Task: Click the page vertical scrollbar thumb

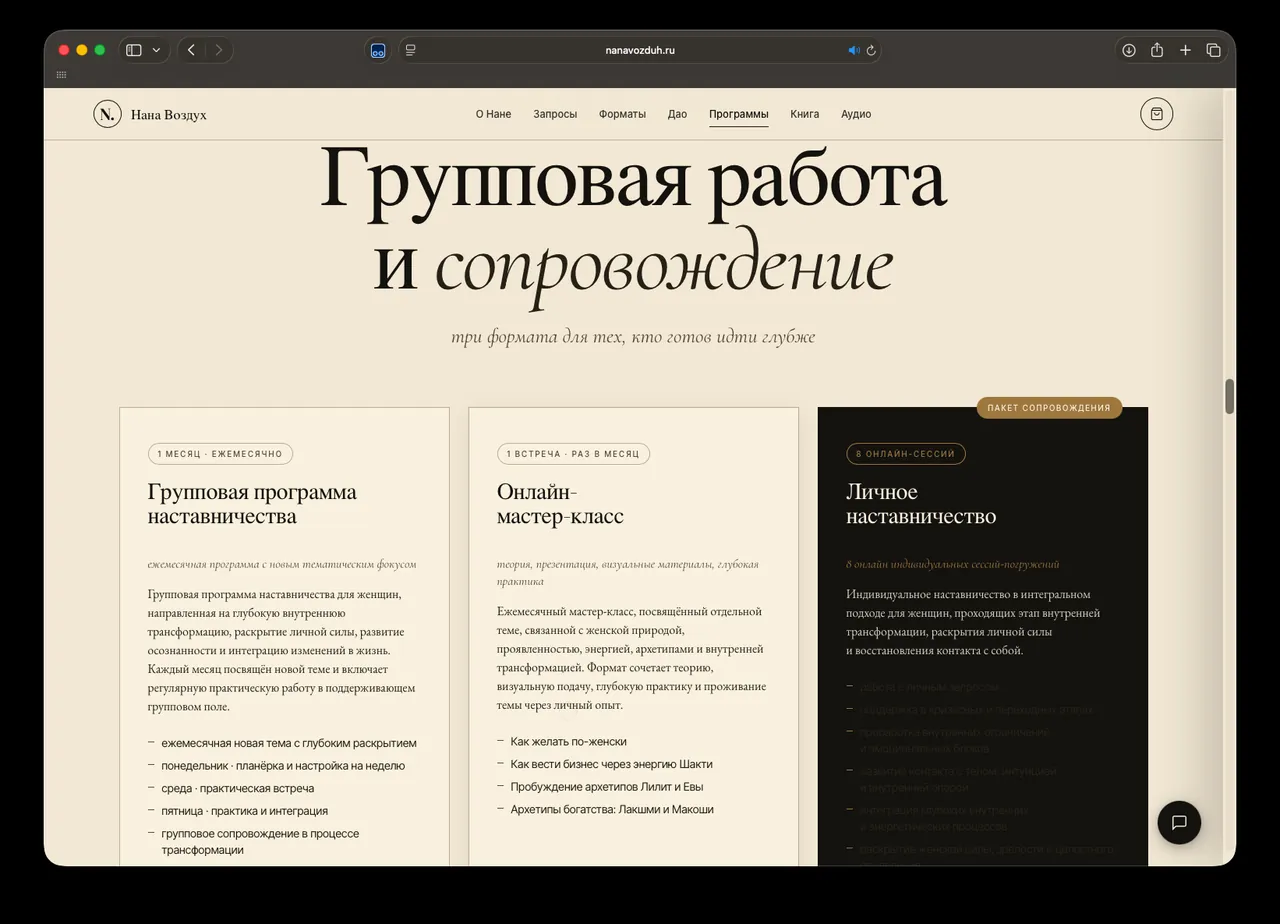Action: (x=1230, y=396)
